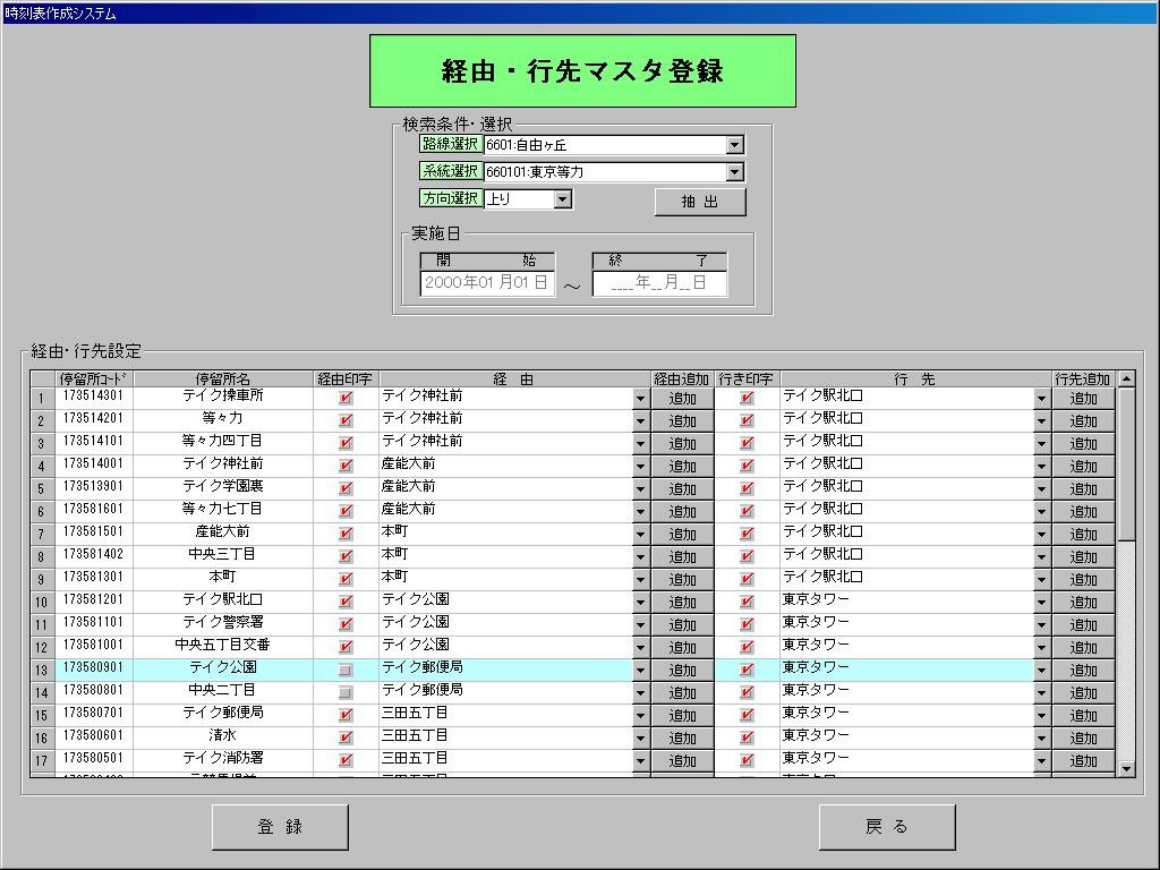Viewport: 1160px width, 870px height.
Task: Click the empty 終了 date field
Action: (659, 283)
